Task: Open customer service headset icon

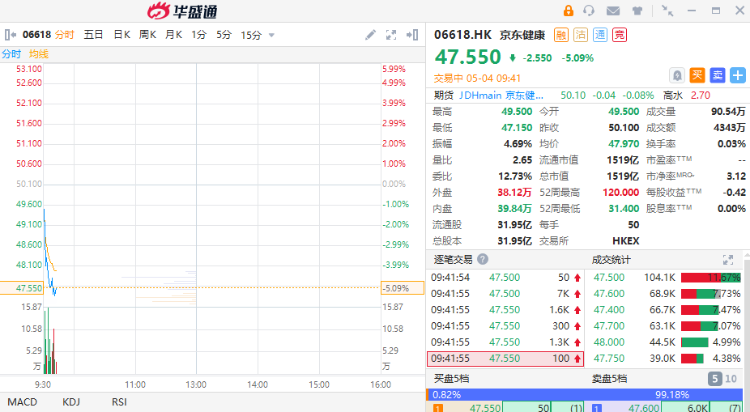Action: (x=589, y=11)
